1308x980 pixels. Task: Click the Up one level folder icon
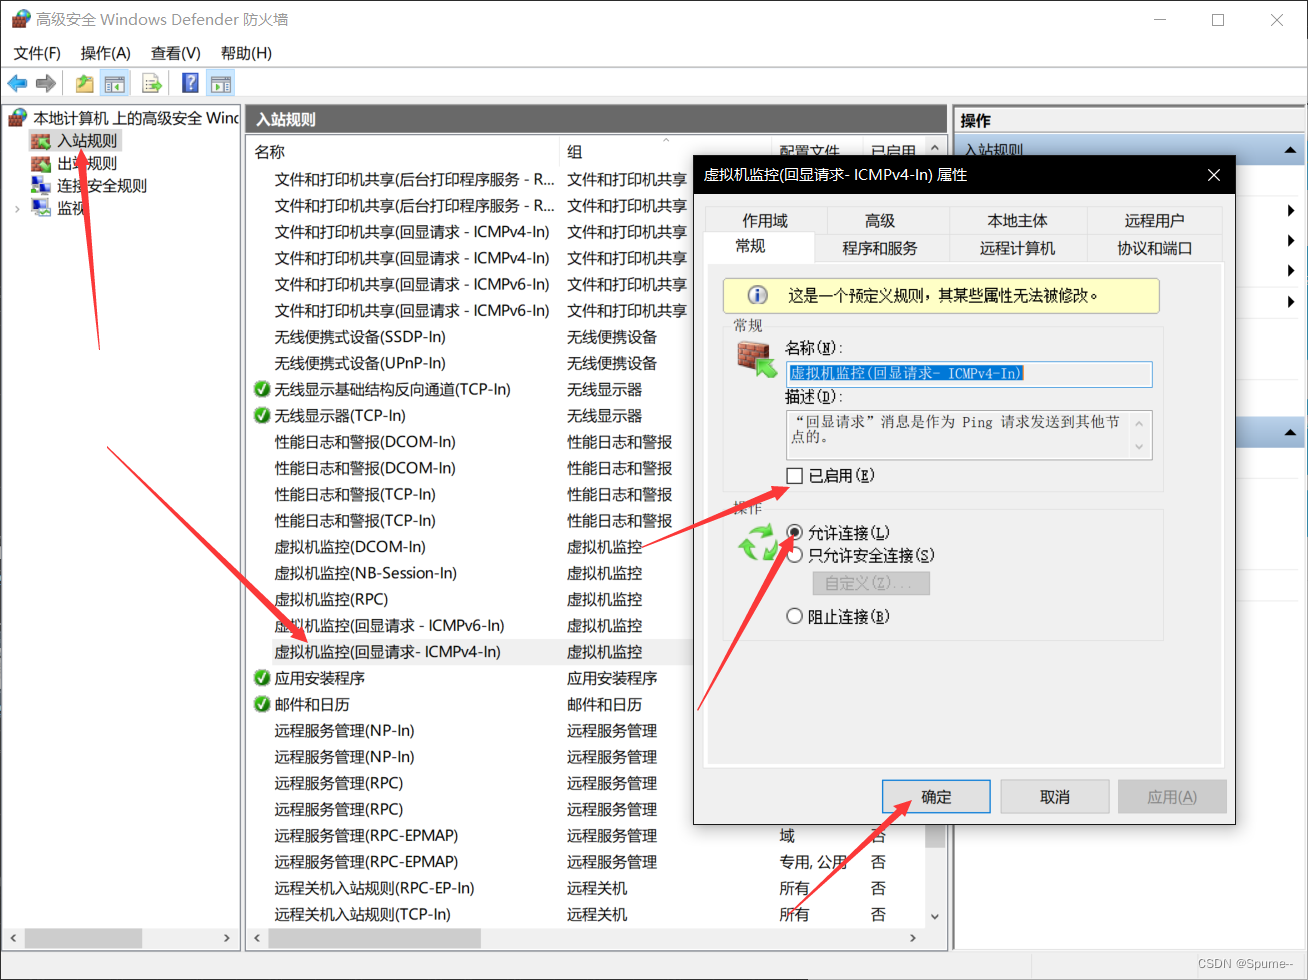(85, 84)
